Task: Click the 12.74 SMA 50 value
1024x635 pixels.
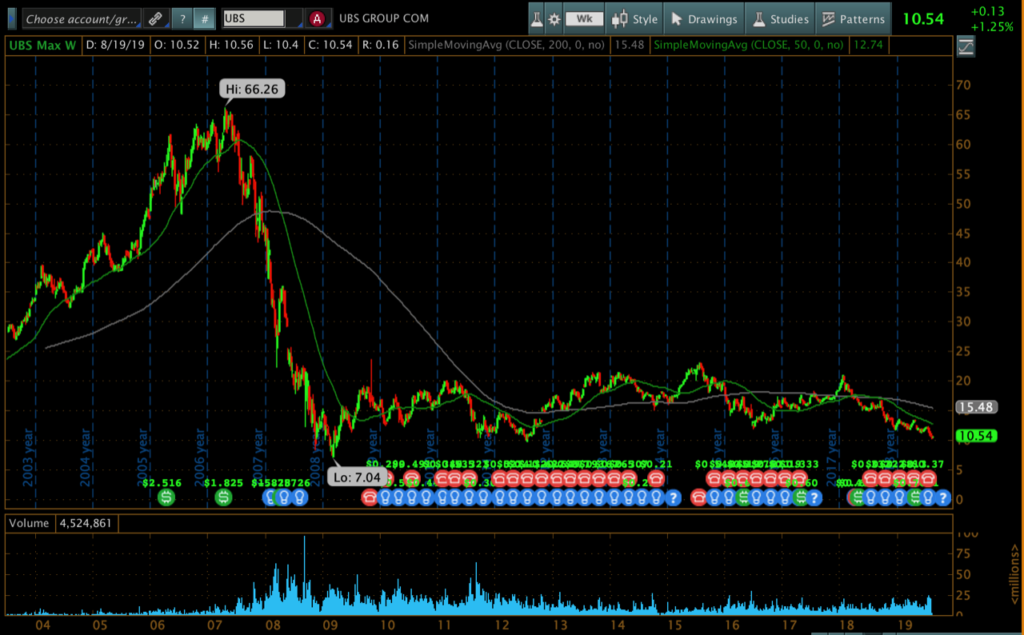Action: point(868,45)
